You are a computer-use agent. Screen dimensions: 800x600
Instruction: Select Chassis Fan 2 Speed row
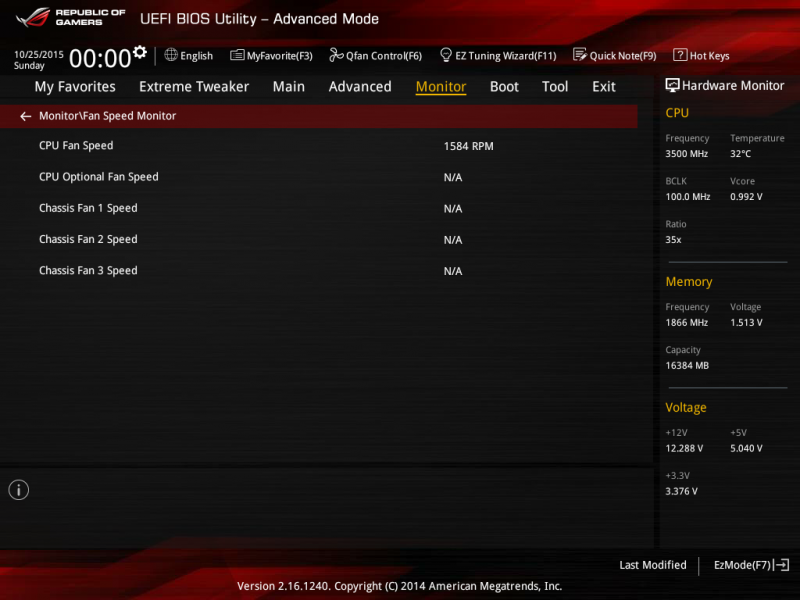click(x=318, y=239)
